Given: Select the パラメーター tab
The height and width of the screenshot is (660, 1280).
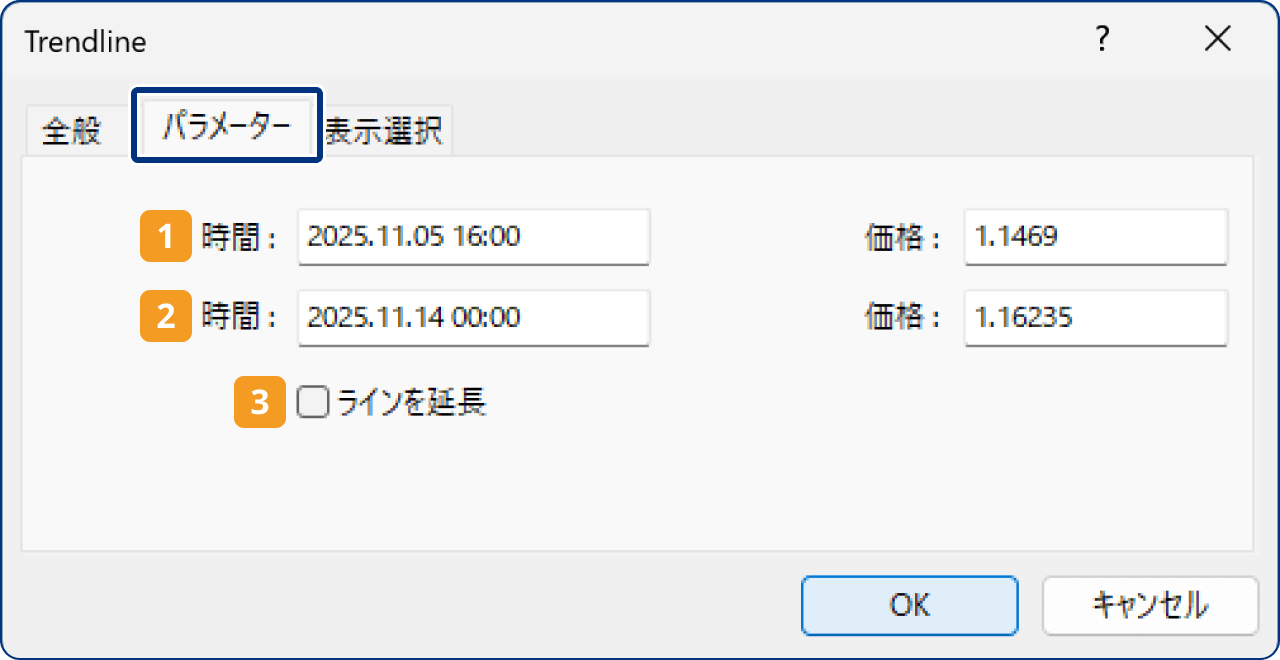Looking at the screenshot, I should click(226, 127).
